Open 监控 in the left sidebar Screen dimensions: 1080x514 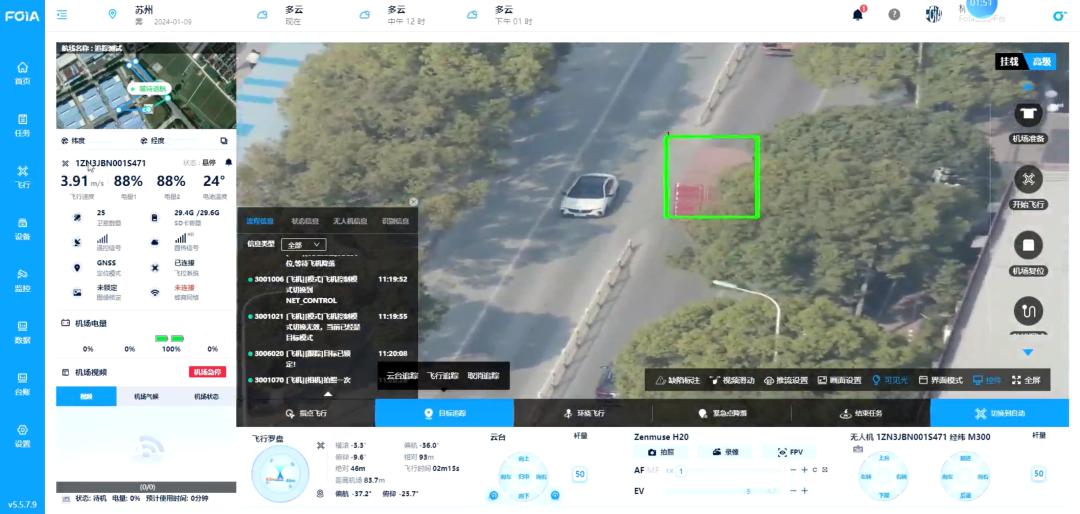[22, 280]
